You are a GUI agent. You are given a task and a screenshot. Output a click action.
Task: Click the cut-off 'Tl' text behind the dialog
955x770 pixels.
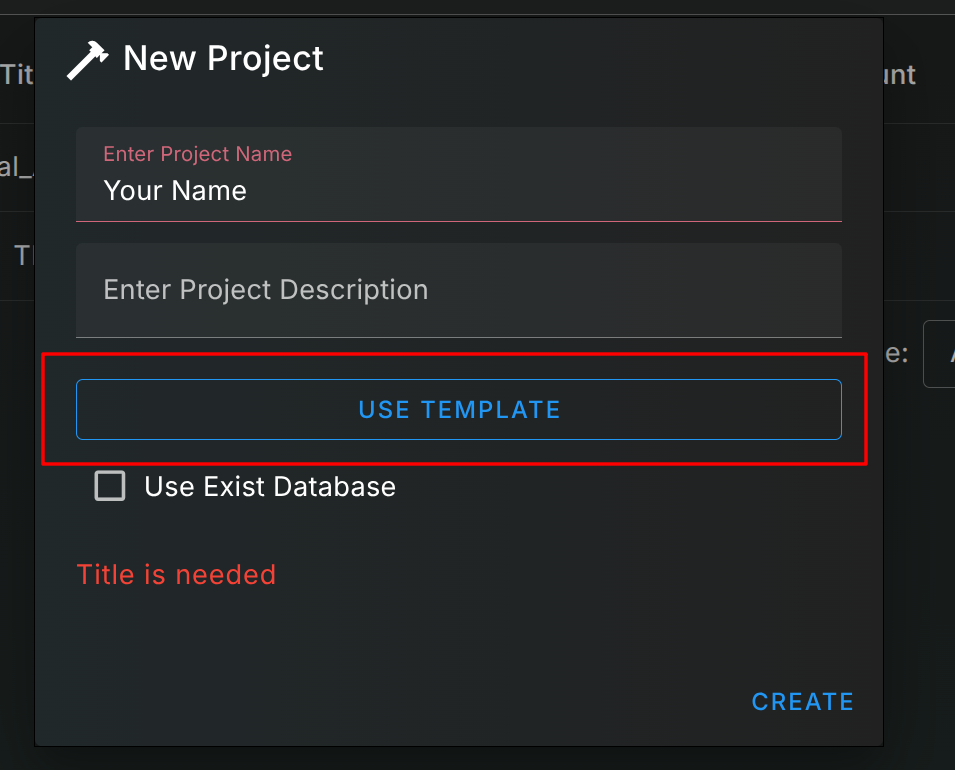click(x=24, y=256)
